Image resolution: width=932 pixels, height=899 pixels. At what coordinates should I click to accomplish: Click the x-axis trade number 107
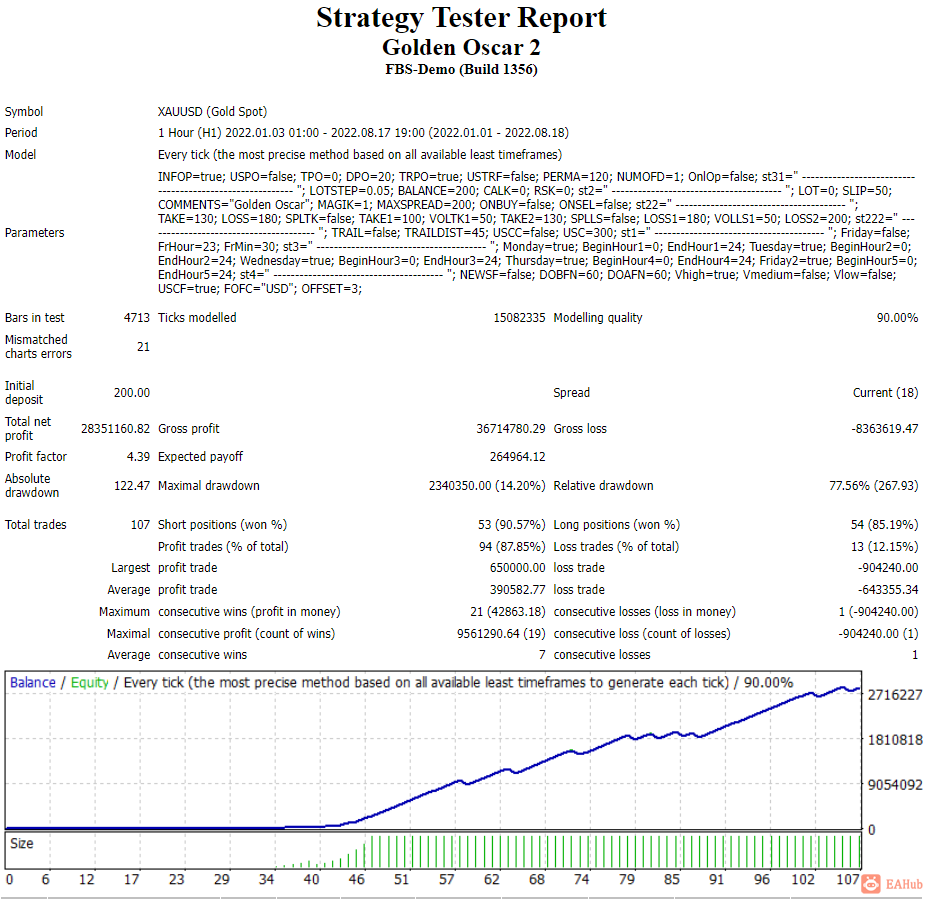coord(848,879)
